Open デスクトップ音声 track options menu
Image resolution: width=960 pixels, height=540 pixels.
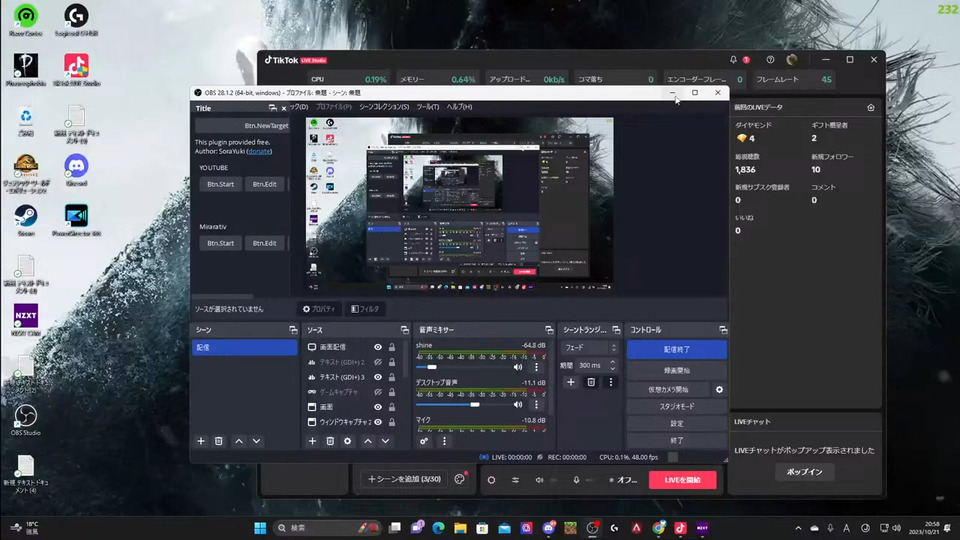pos(537,405)
